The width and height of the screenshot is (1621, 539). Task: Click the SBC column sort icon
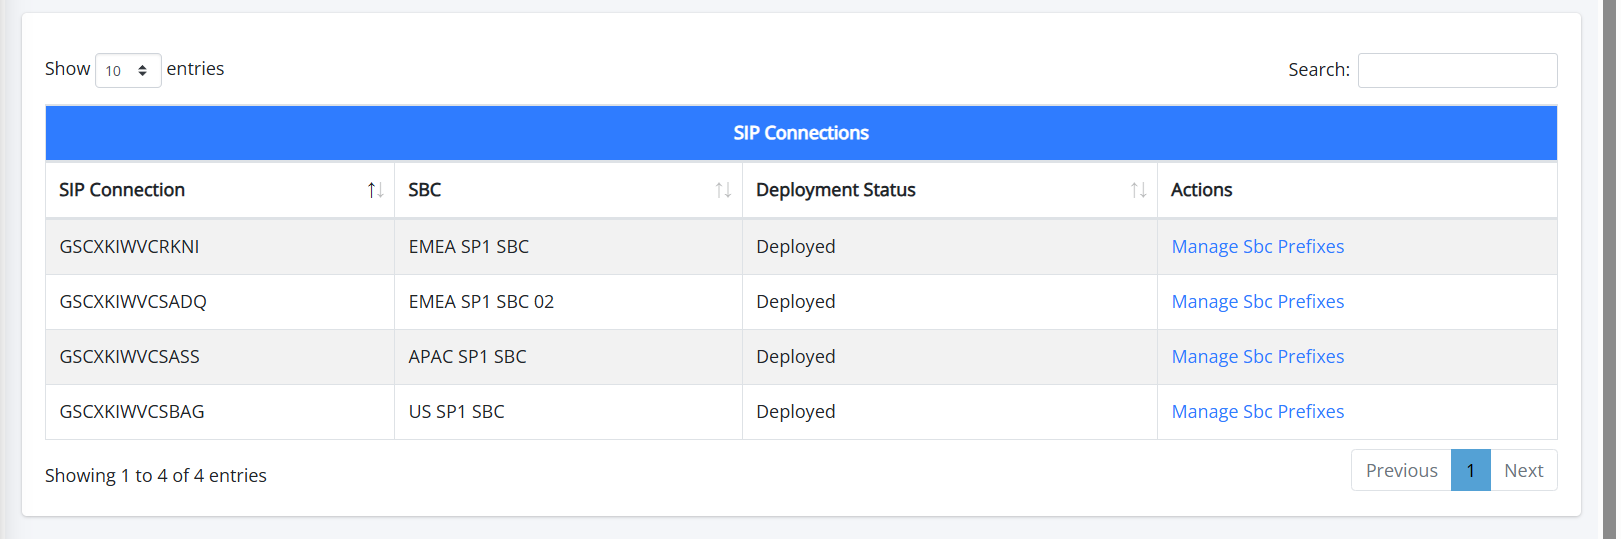(723, 190)
